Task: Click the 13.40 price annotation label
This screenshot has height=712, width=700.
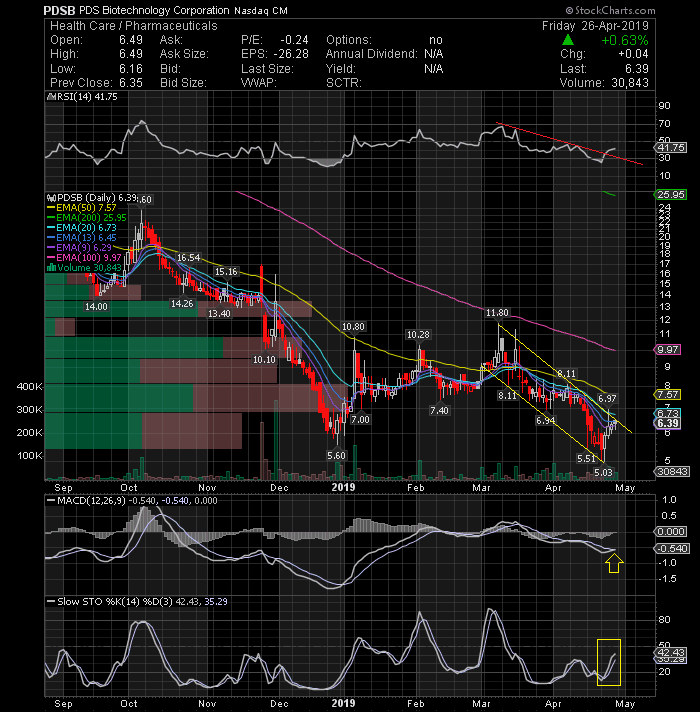Action: point(219,313)
